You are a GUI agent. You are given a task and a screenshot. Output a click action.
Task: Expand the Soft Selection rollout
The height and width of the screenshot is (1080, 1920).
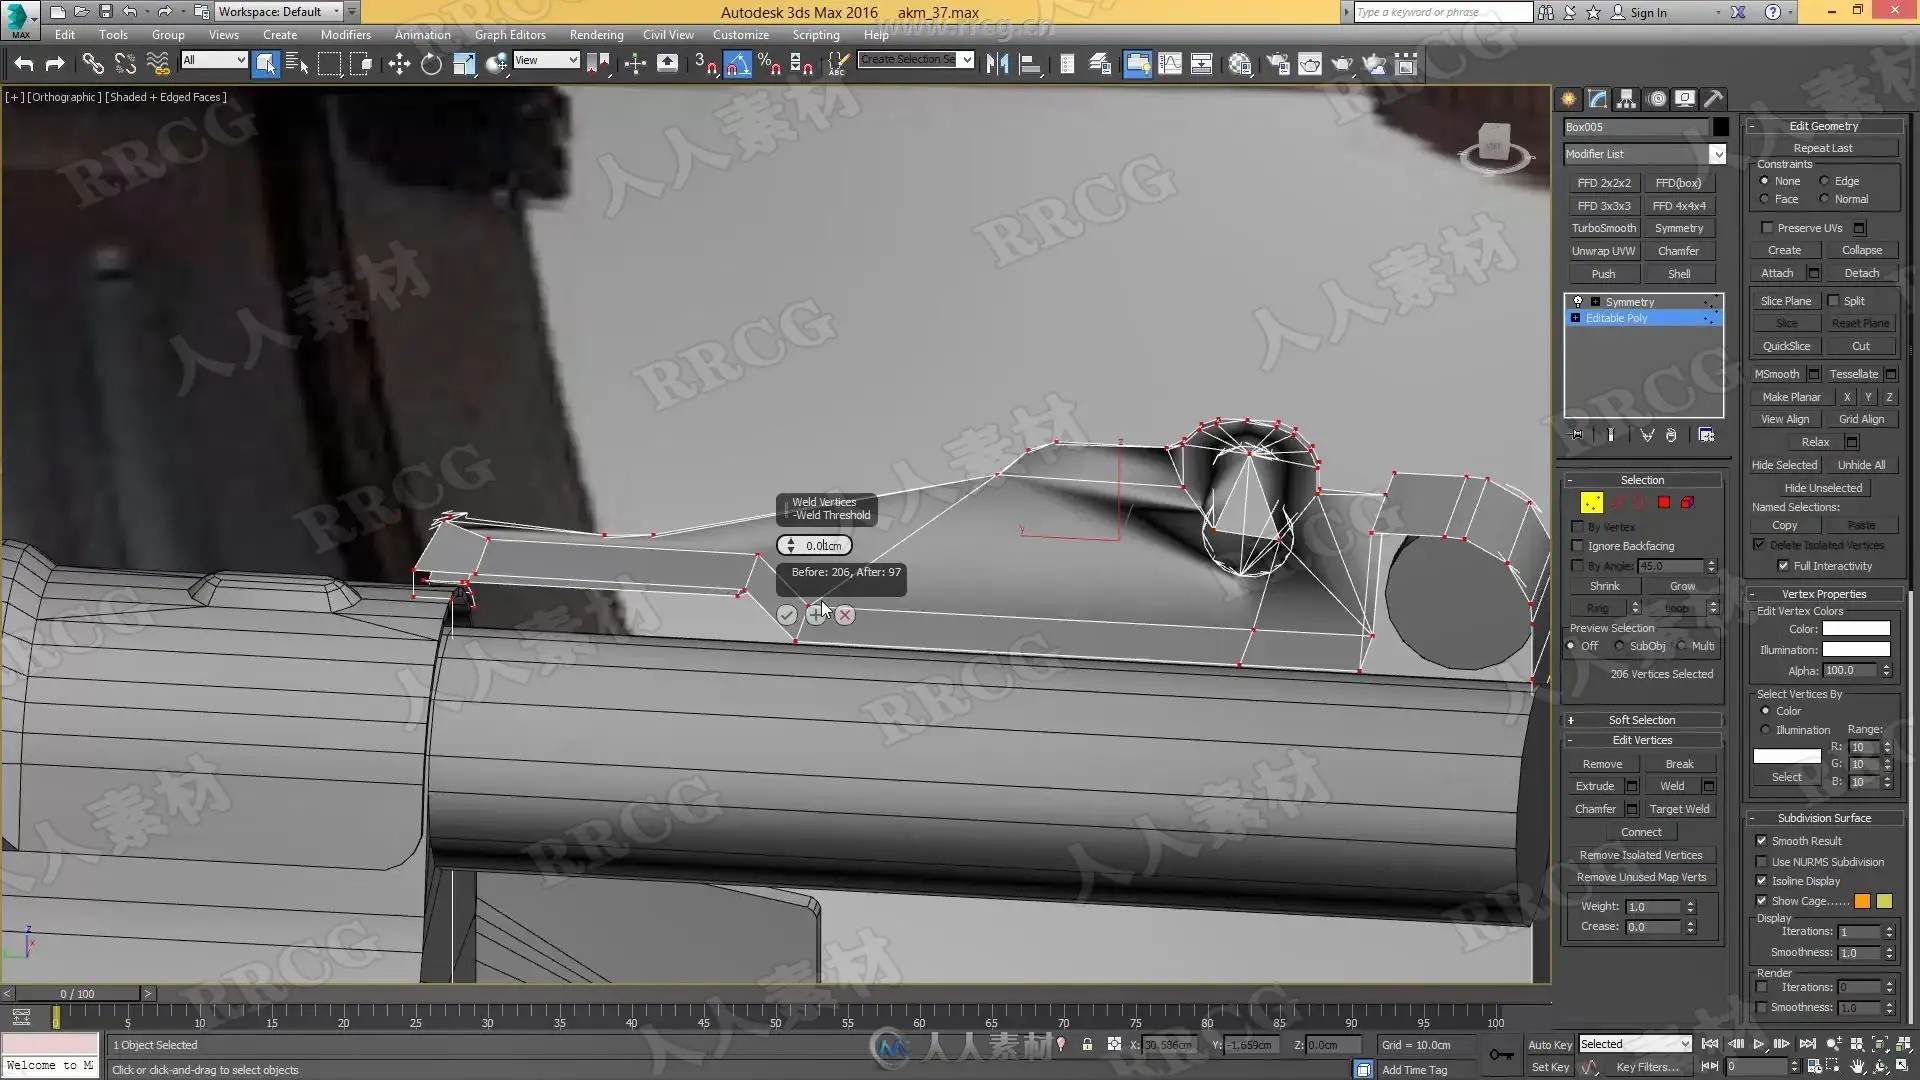click(1641, 720)
